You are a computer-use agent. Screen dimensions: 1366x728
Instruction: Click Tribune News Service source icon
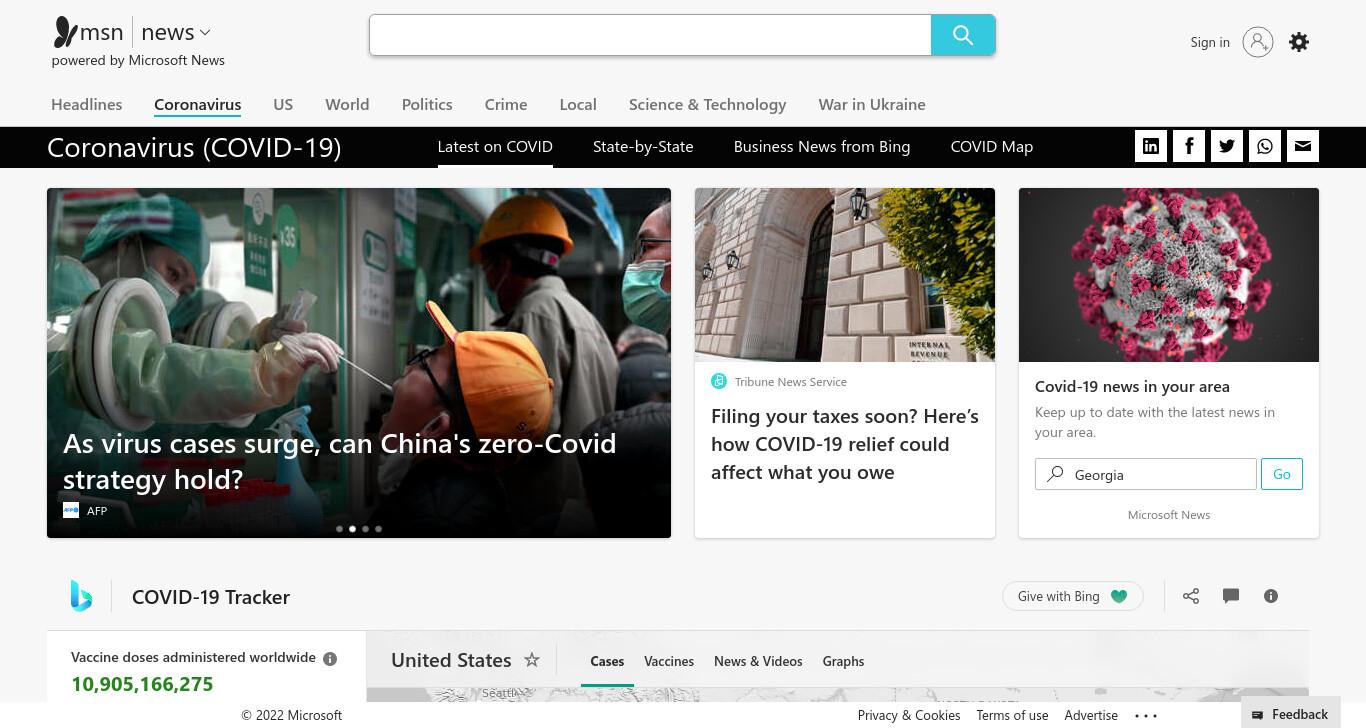coord(719,381)
